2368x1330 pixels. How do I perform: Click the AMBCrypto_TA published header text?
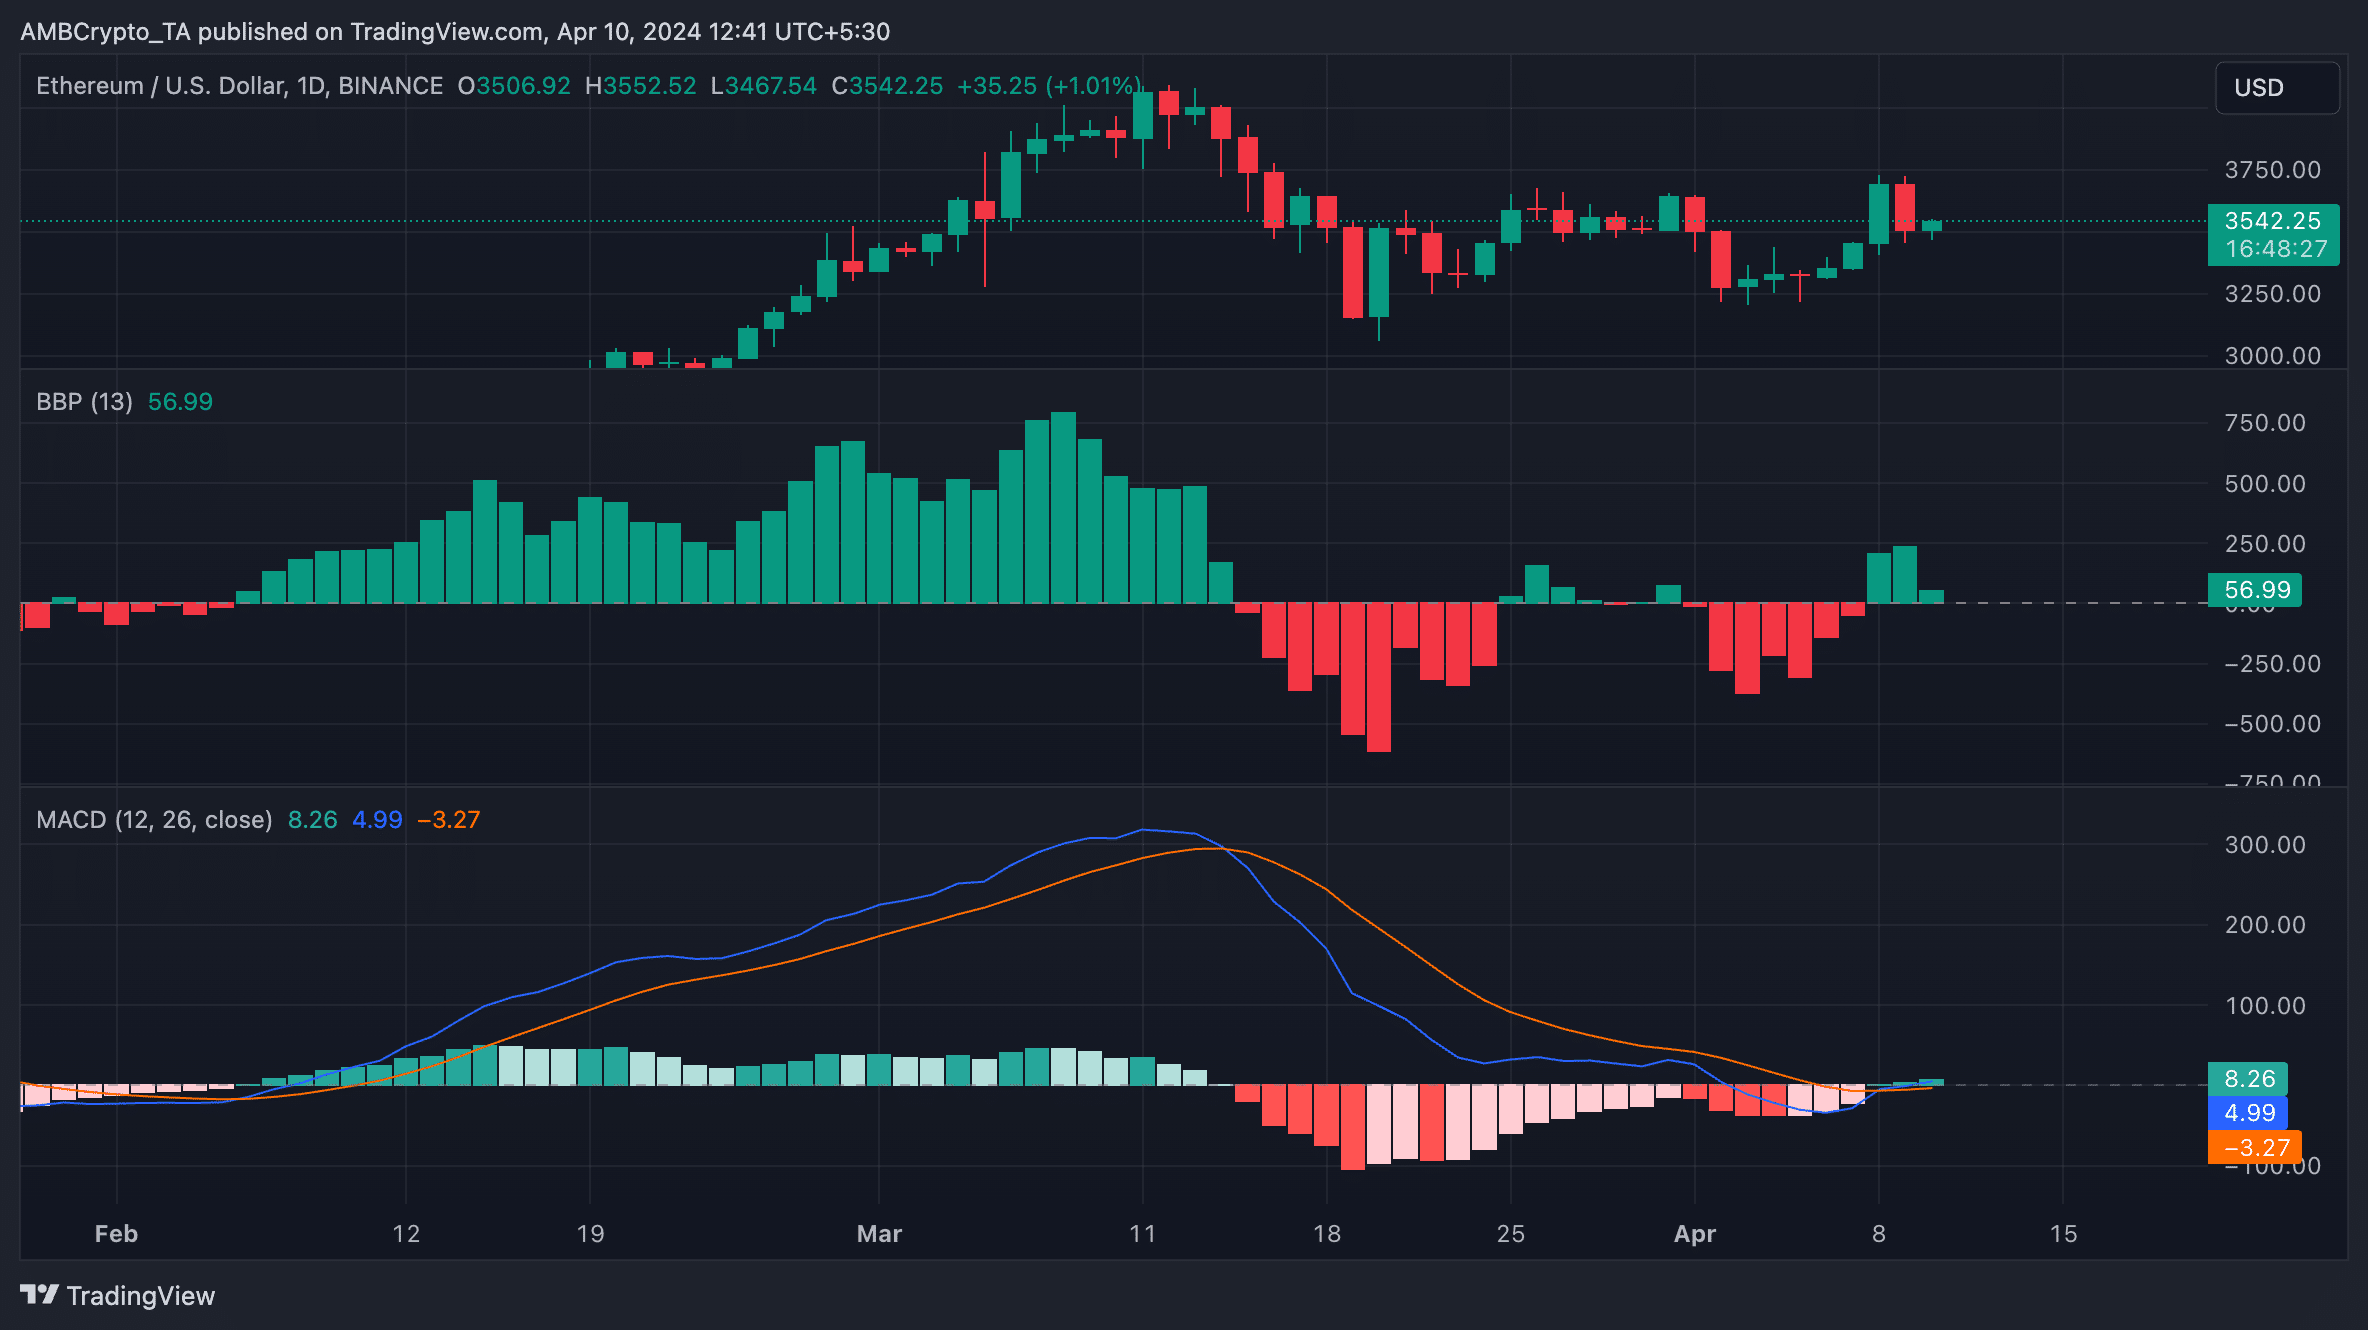[455, 32]
